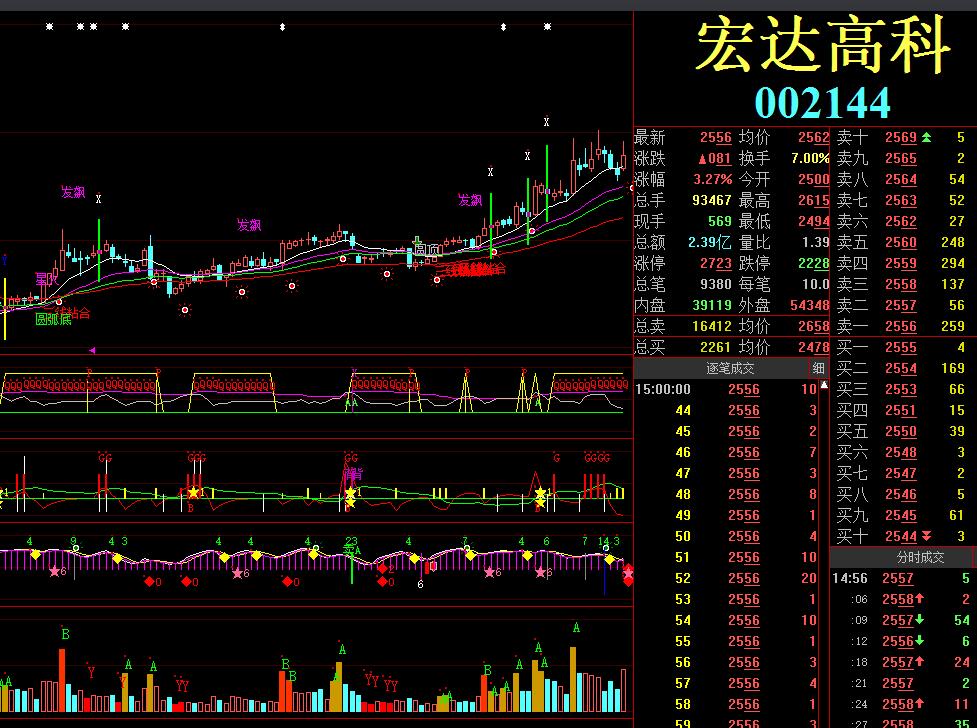Select the 卖一 price 2556
The height and width of the screenshot is (728, 977).
[901, 326]
